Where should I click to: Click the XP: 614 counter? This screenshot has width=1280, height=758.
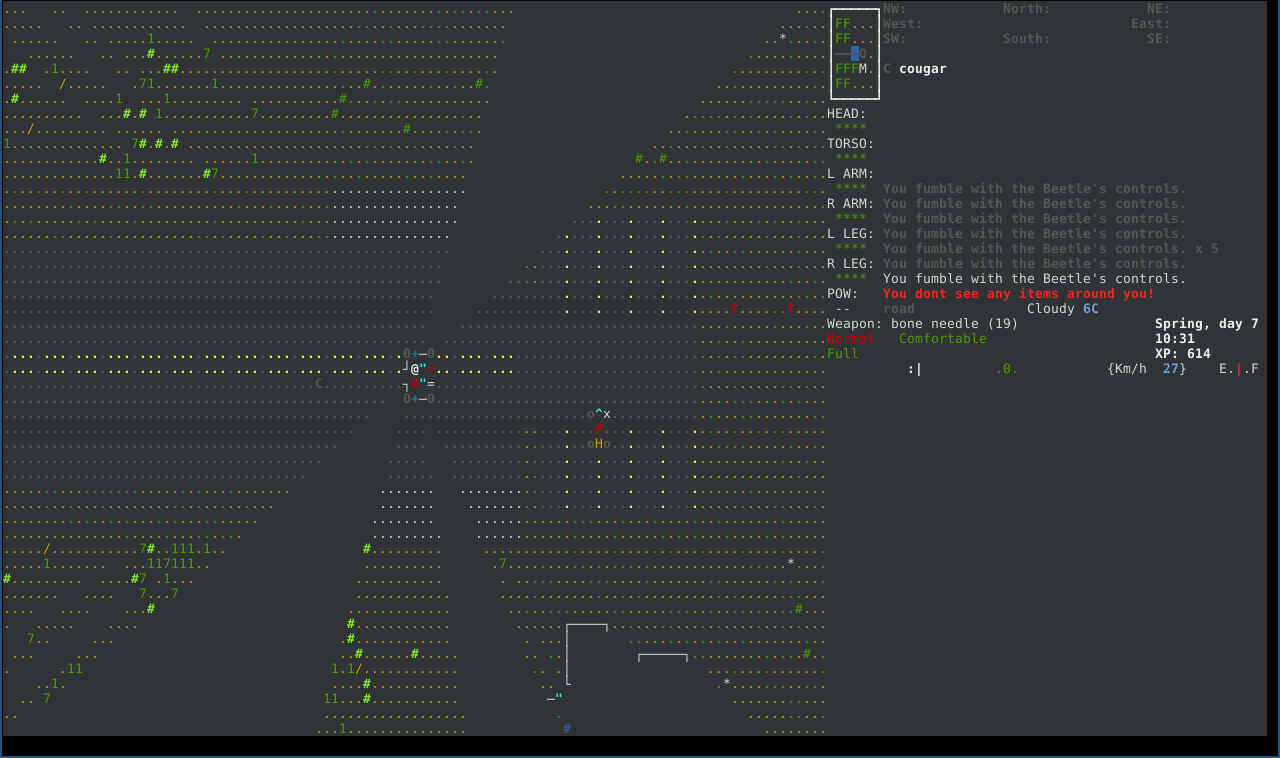point(1183,354)
